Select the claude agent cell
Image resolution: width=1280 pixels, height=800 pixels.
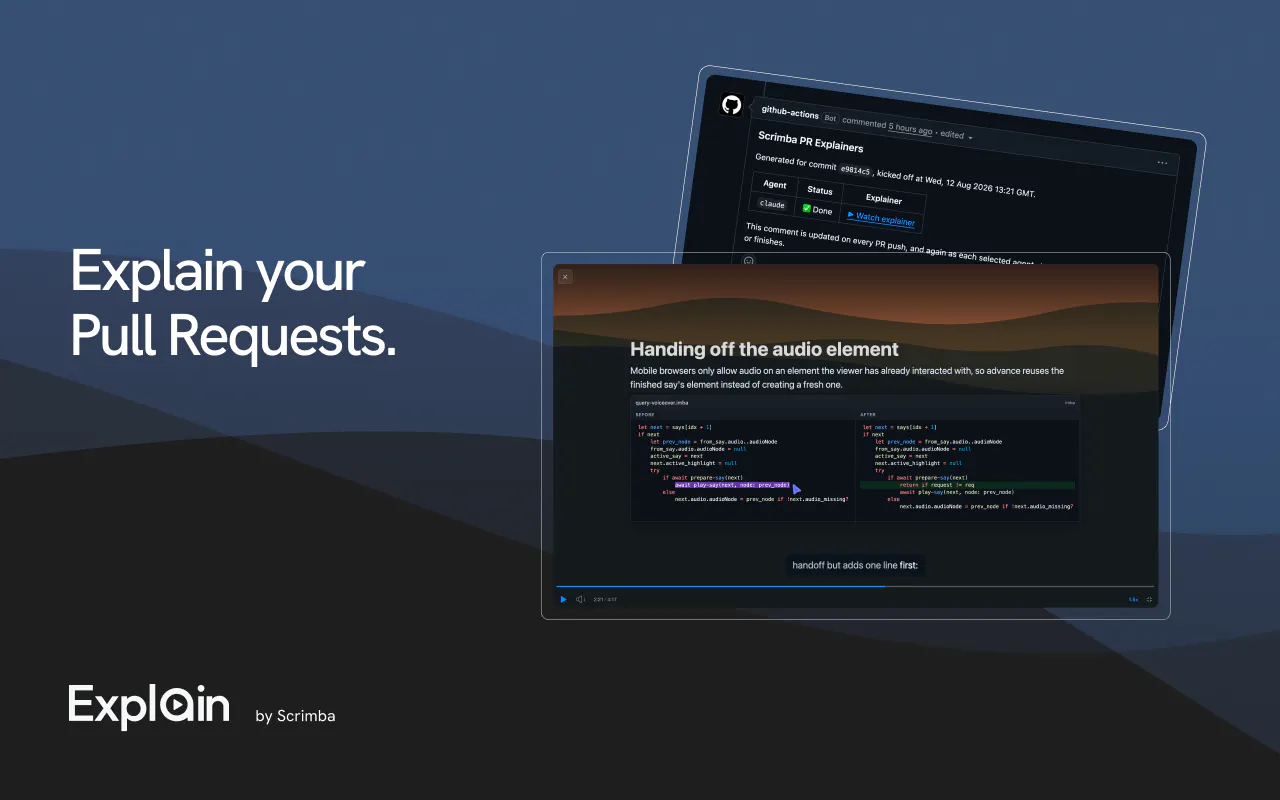pos(773,203)
